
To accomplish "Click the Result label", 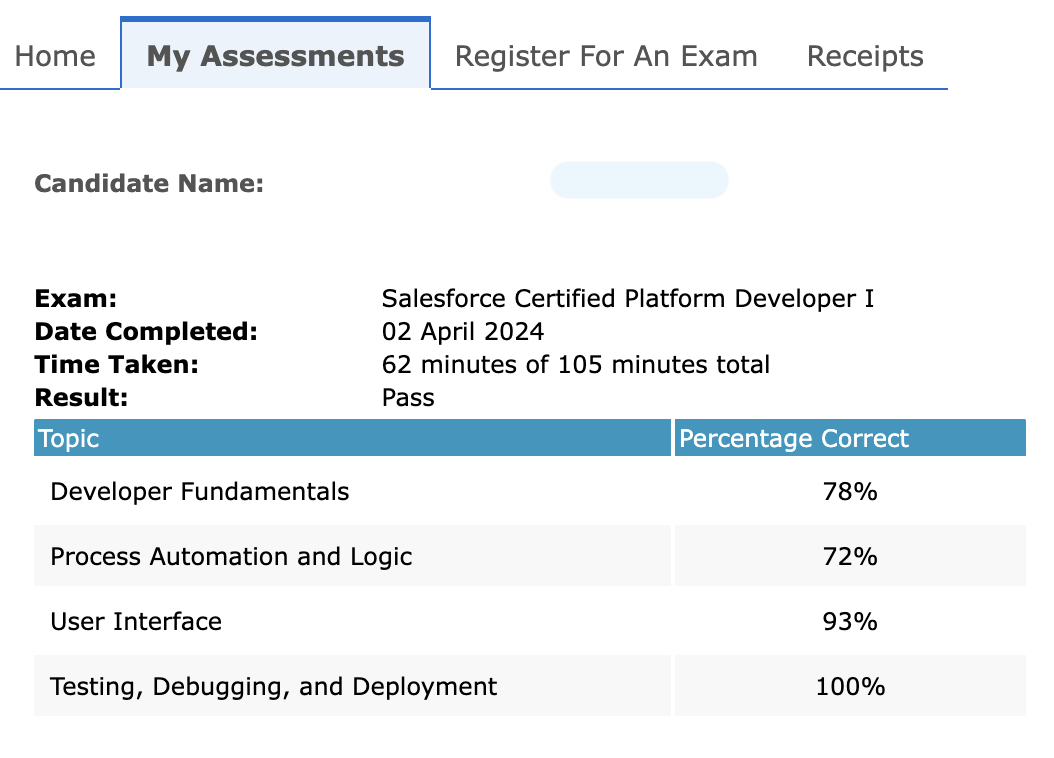I will [81, 398].
